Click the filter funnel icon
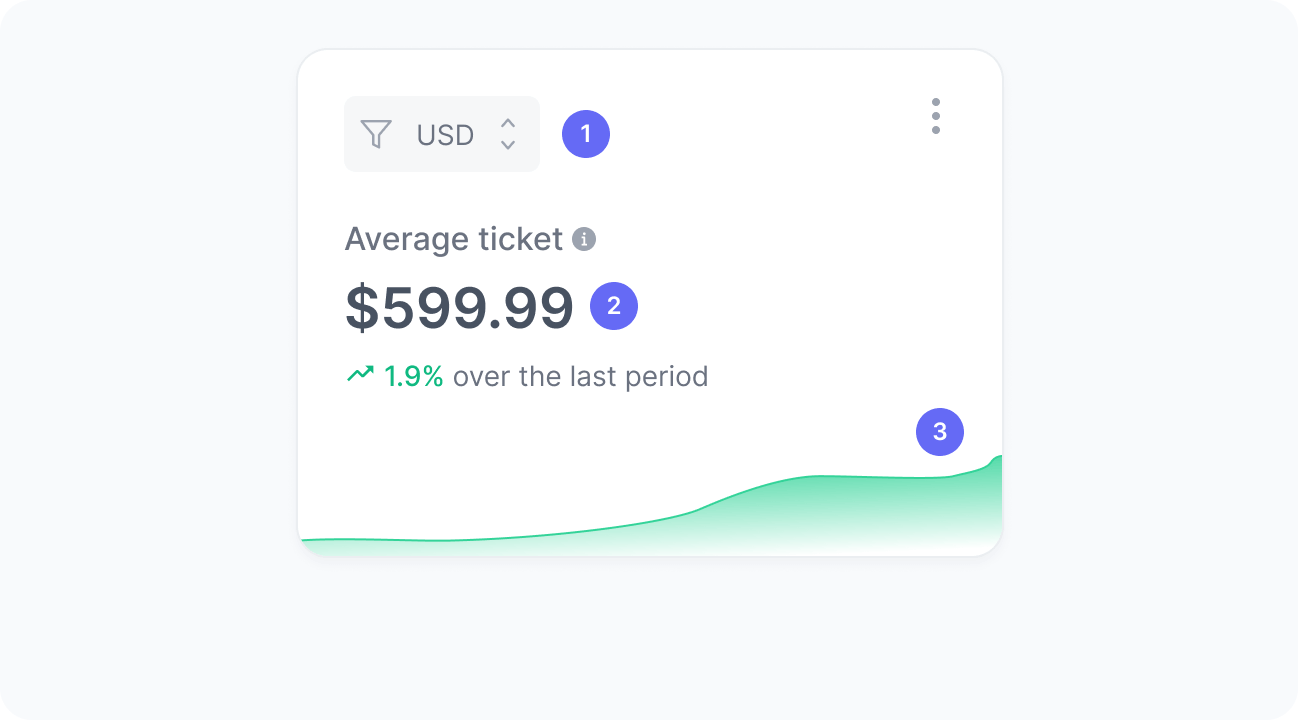This screenshot has width=1298, height=720. (x=377, y=134)
